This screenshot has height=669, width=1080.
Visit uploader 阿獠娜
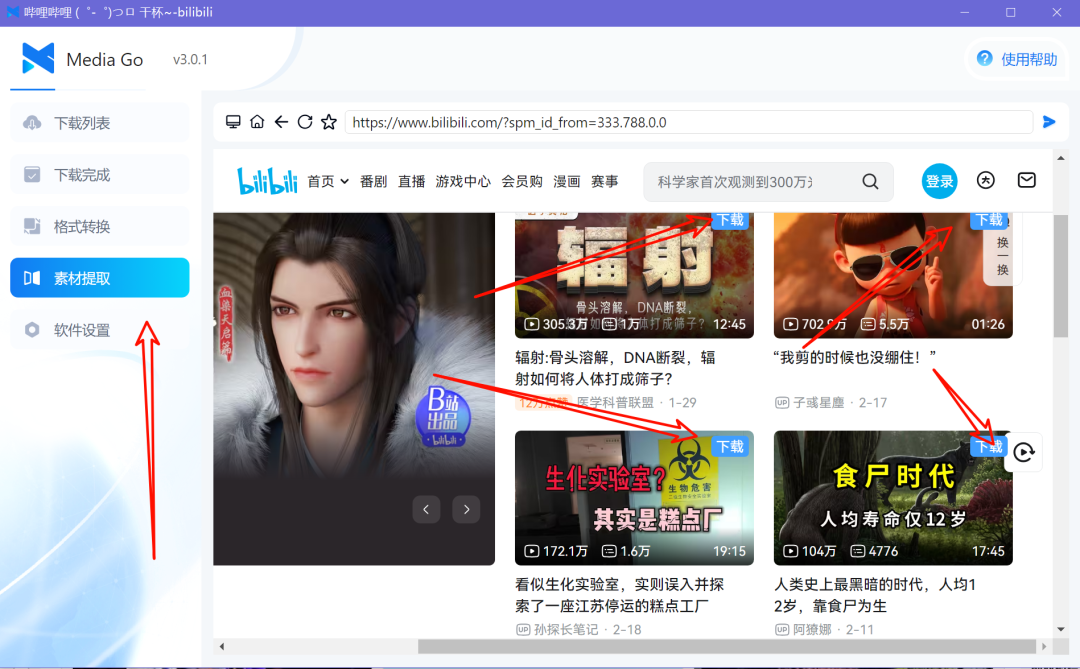pyautogui.click(x=812, y=629)
